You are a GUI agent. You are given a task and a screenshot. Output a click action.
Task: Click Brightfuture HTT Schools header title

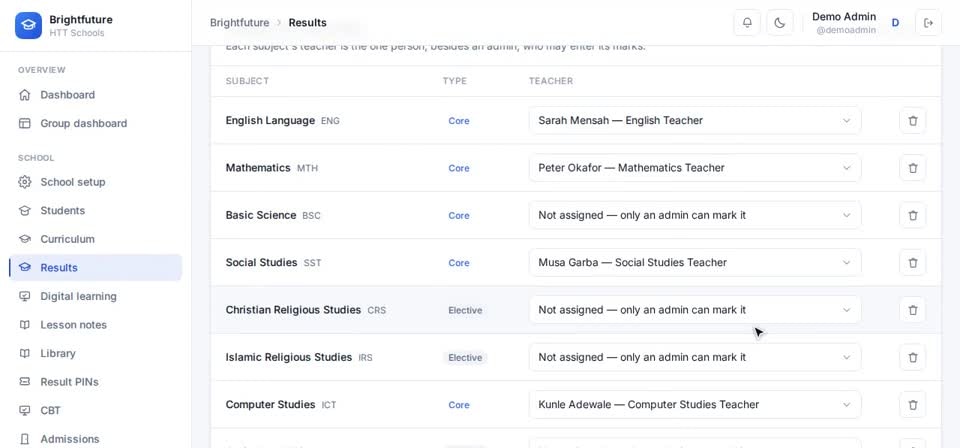point(81,26)
